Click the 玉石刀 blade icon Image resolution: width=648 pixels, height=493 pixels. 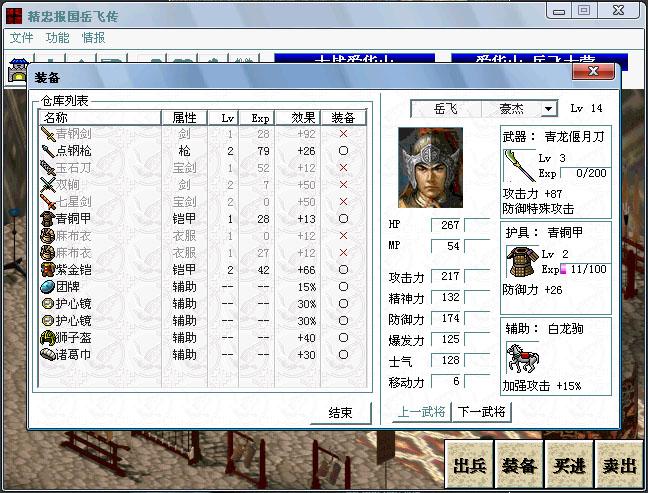coord(48,168)
